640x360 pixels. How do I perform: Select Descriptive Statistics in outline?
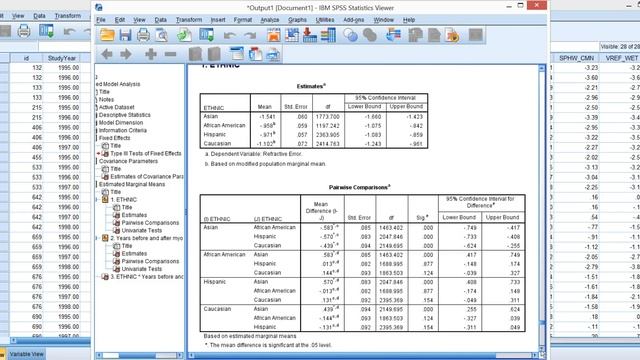coord(124,115)
